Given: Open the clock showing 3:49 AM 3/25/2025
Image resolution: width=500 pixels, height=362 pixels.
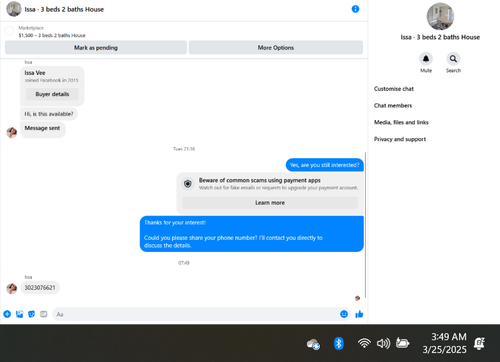Looking at the screenshot, I should pyautogui.click(x=445, y=343).
